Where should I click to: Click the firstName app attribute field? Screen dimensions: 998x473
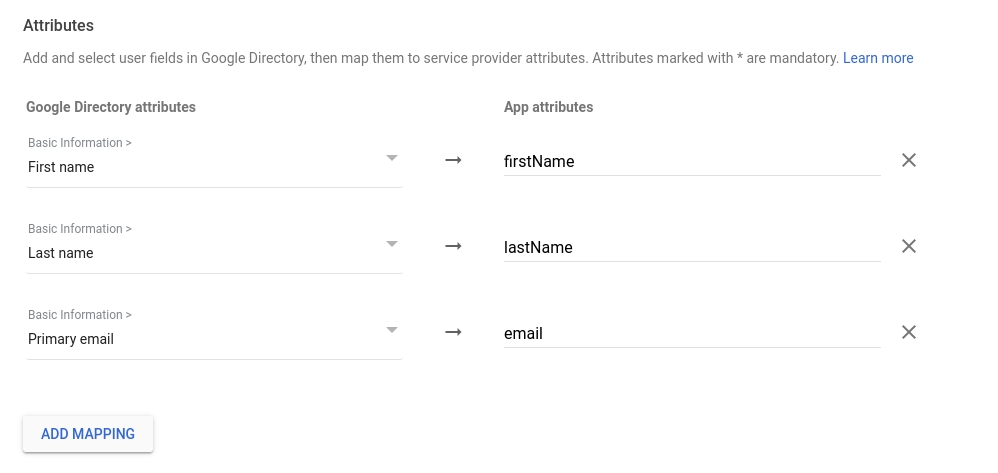(690, 161)
